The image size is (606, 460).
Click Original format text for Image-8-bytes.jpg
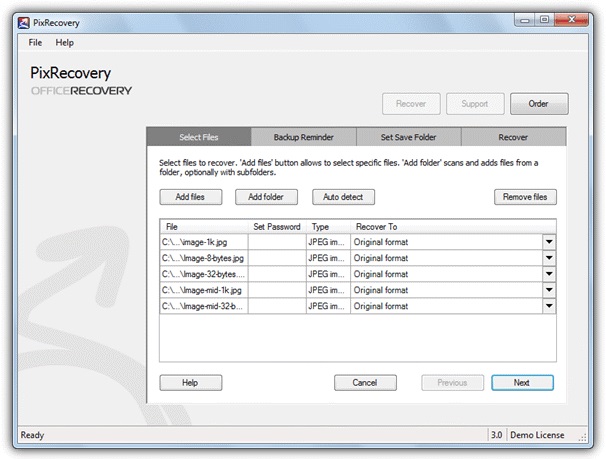[381, 258]
